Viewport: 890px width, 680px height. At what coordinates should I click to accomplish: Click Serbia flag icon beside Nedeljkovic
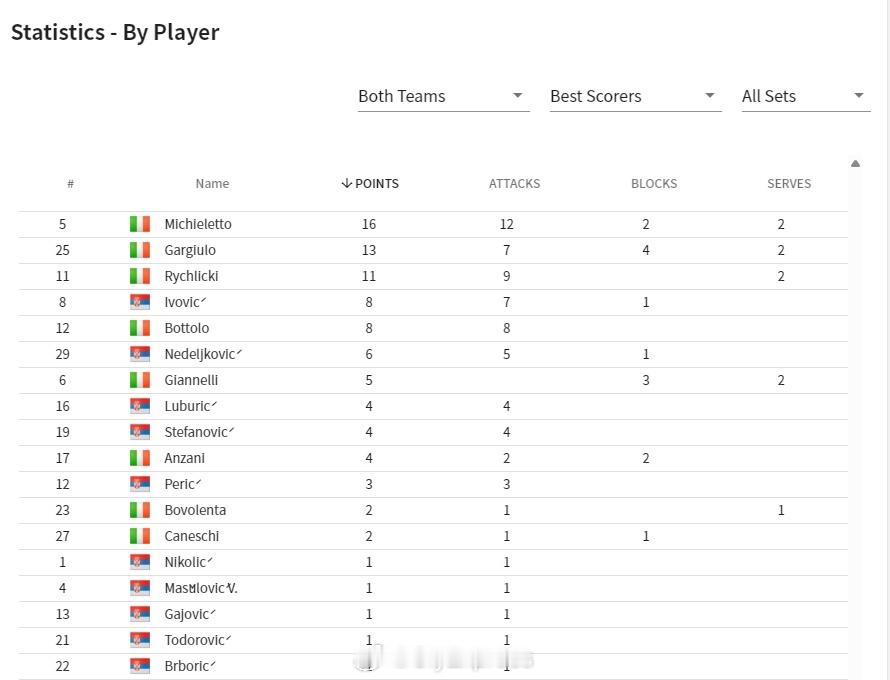(x=140, y=354)
